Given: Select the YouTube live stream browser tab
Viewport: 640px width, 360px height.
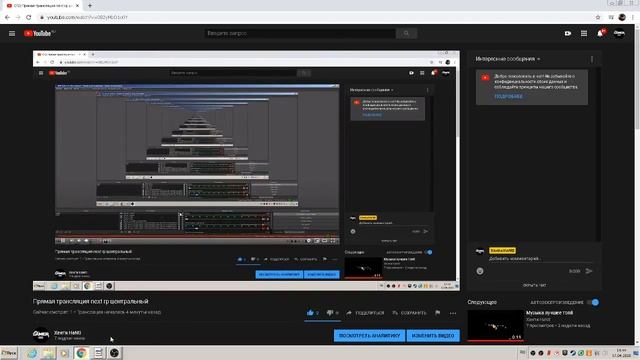Looking at the screenshot, I should pyautogui.click(x=42, y=6).
